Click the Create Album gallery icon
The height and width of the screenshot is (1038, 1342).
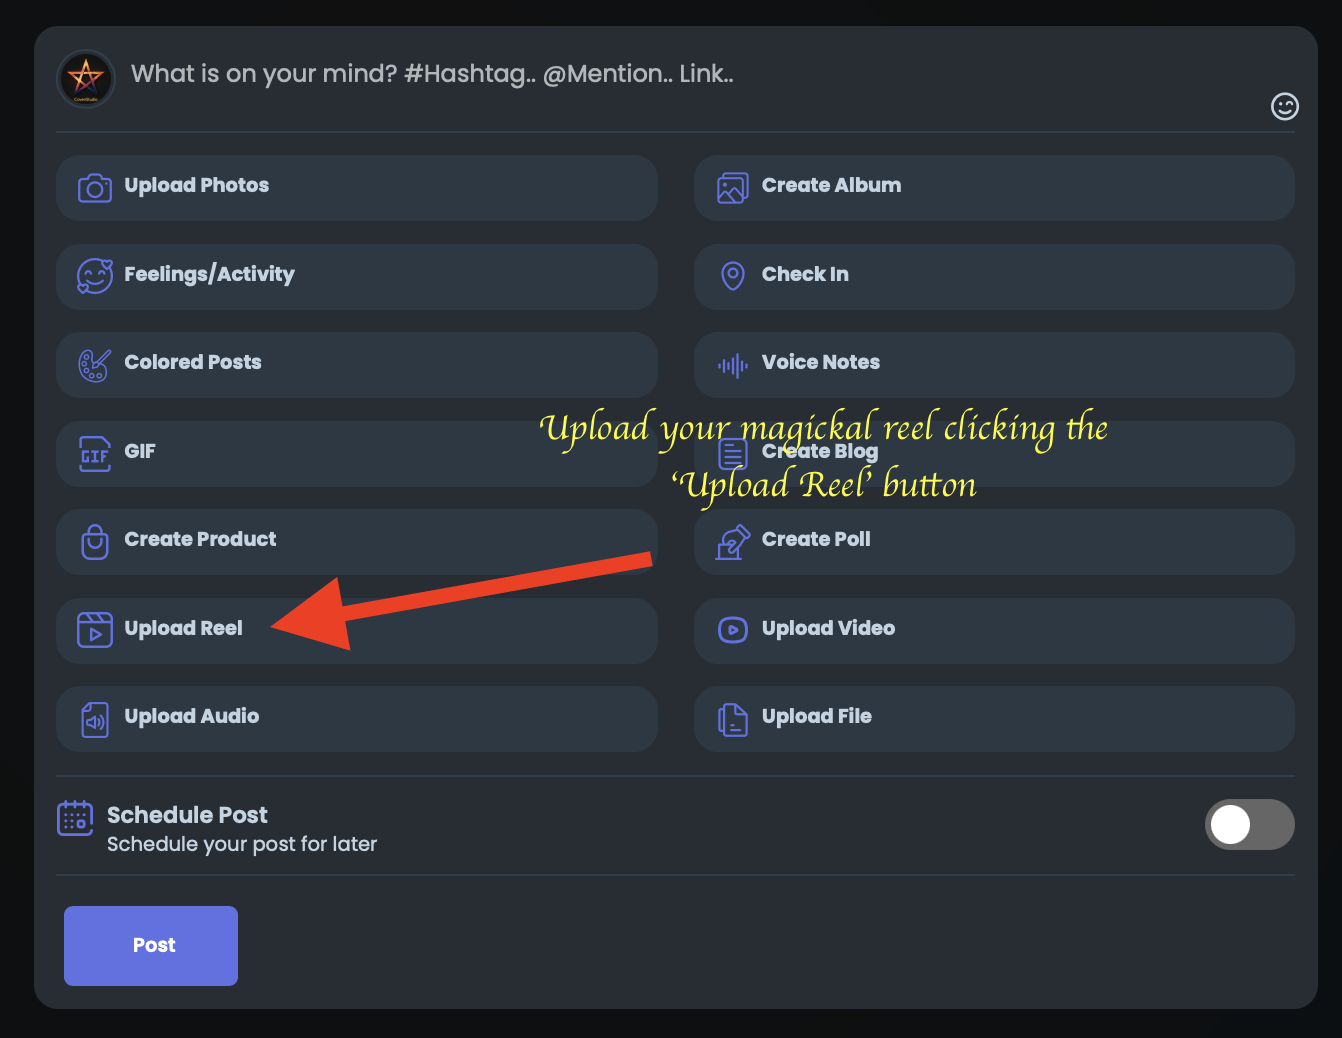[x=732, y=187]
